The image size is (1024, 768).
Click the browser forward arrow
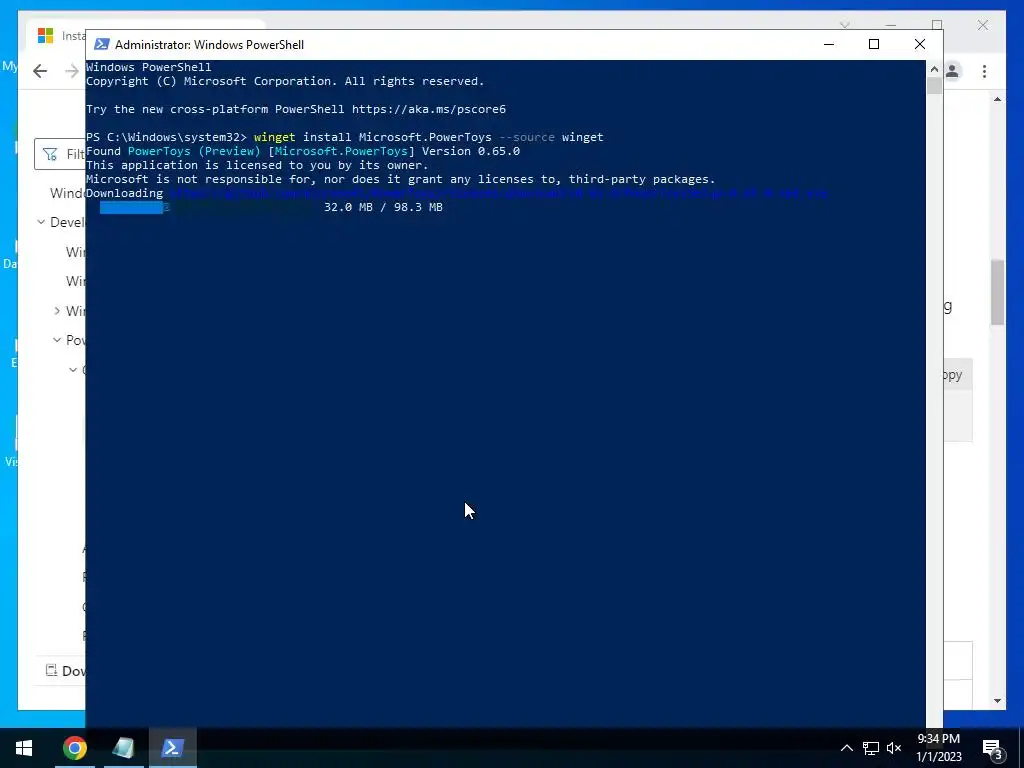pos(72,71)
